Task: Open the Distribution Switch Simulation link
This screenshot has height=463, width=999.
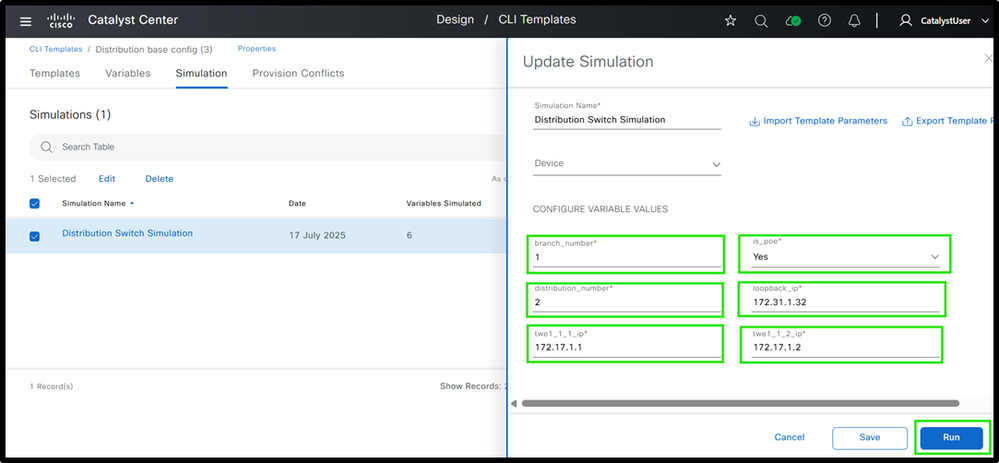Action: click(127, 233)
